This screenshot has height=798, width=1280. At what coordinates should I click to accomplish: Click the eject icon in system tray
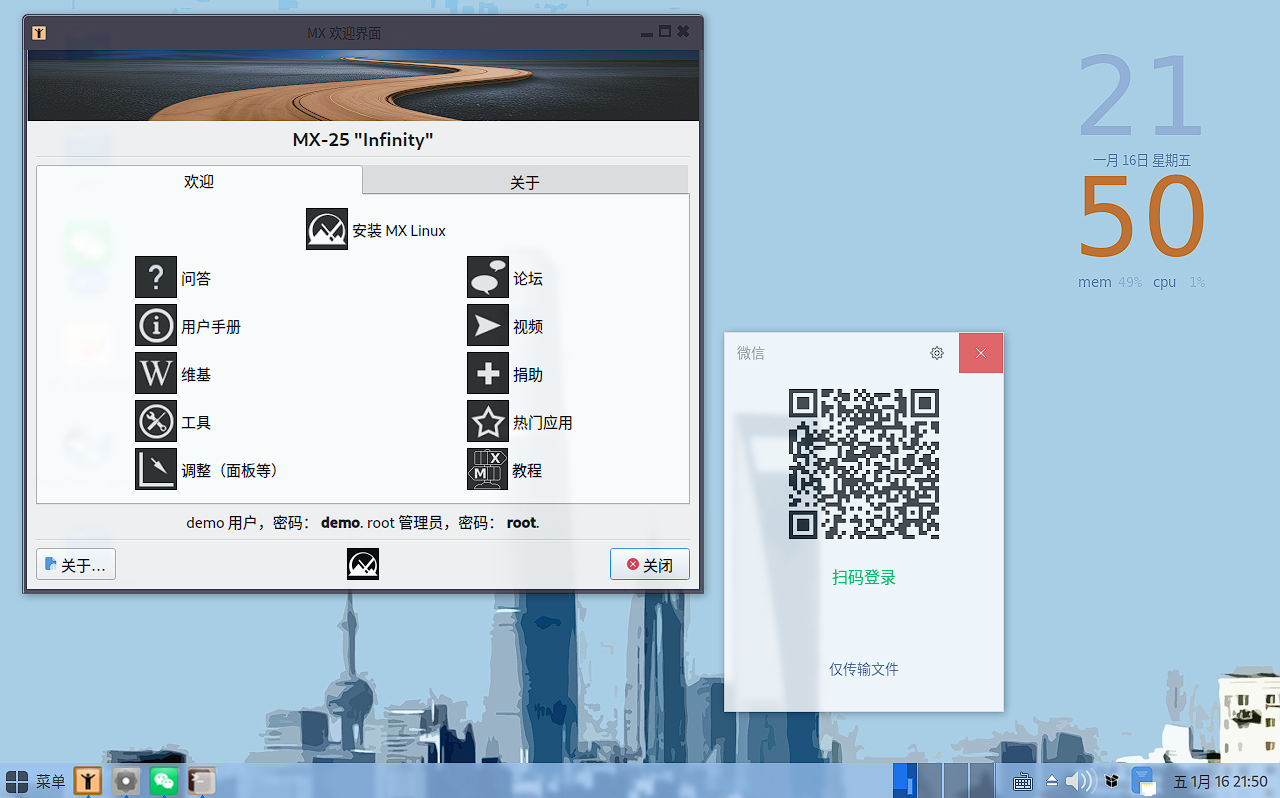click(1052, 781)
